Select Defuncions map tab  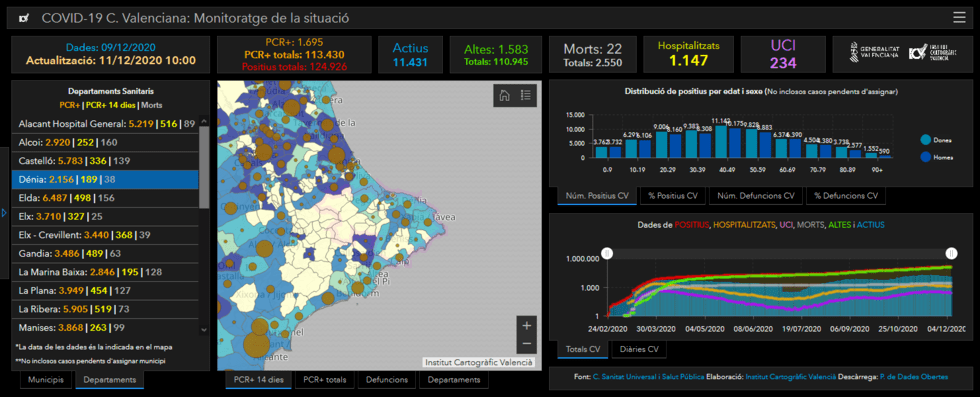387,379
